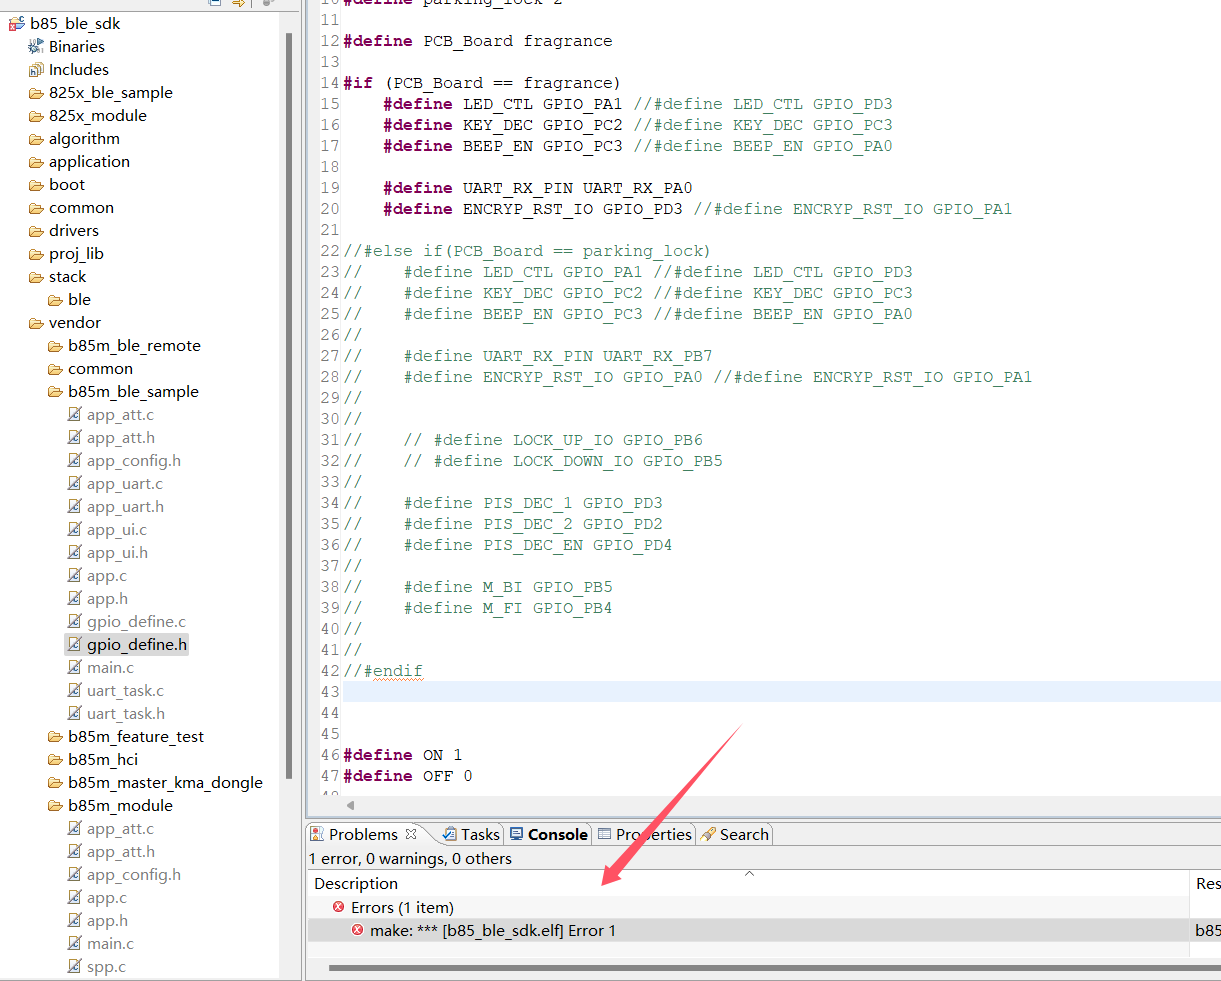Click the 'UART_RX_PIN UART_RX_PA0' define line

[538, 188]
